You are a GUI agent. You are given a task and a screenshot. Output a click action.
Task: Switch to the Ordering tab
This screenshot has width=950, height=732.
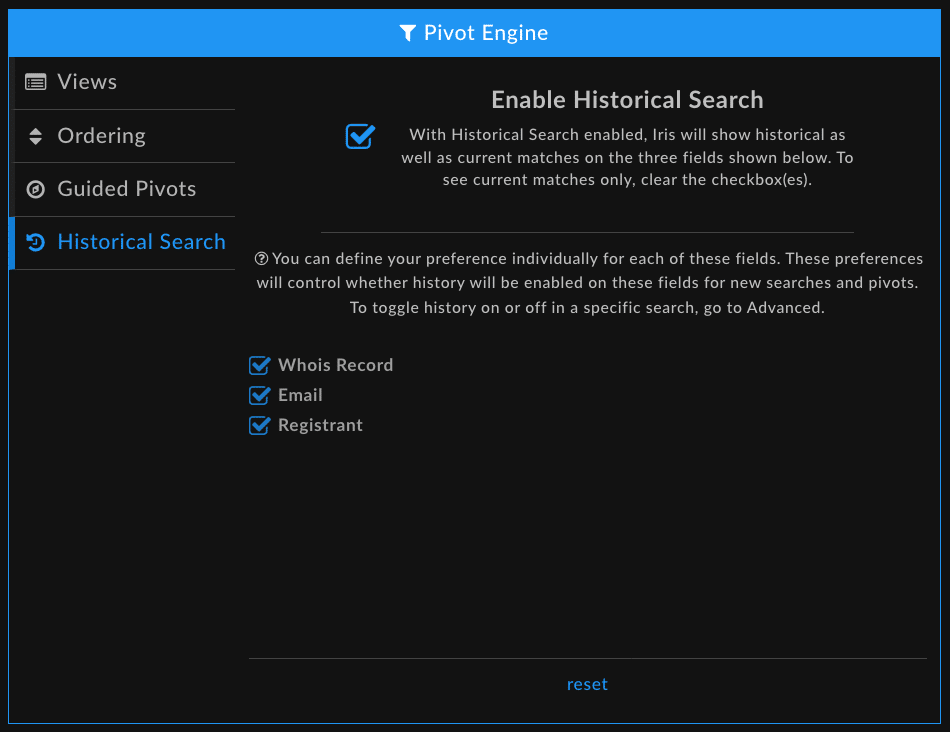124,136
